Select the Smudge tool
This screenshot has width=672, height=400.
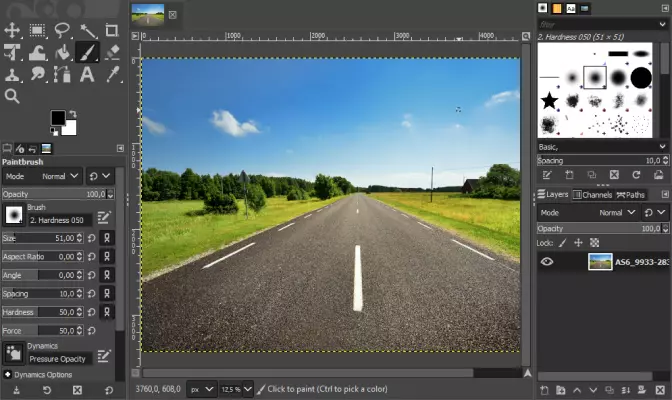click(37, 75)
